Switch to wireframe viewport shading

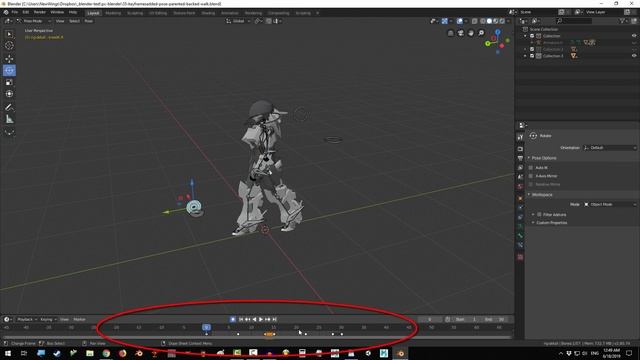click(x=483, y=21)
